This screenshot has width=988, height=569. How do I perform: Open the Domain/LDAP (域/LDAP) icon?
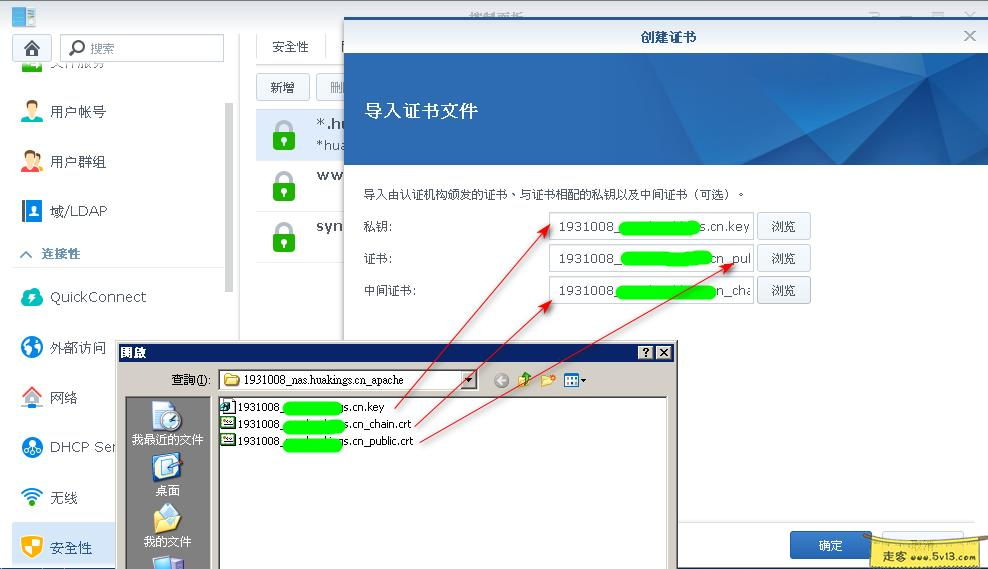point(32,211)
